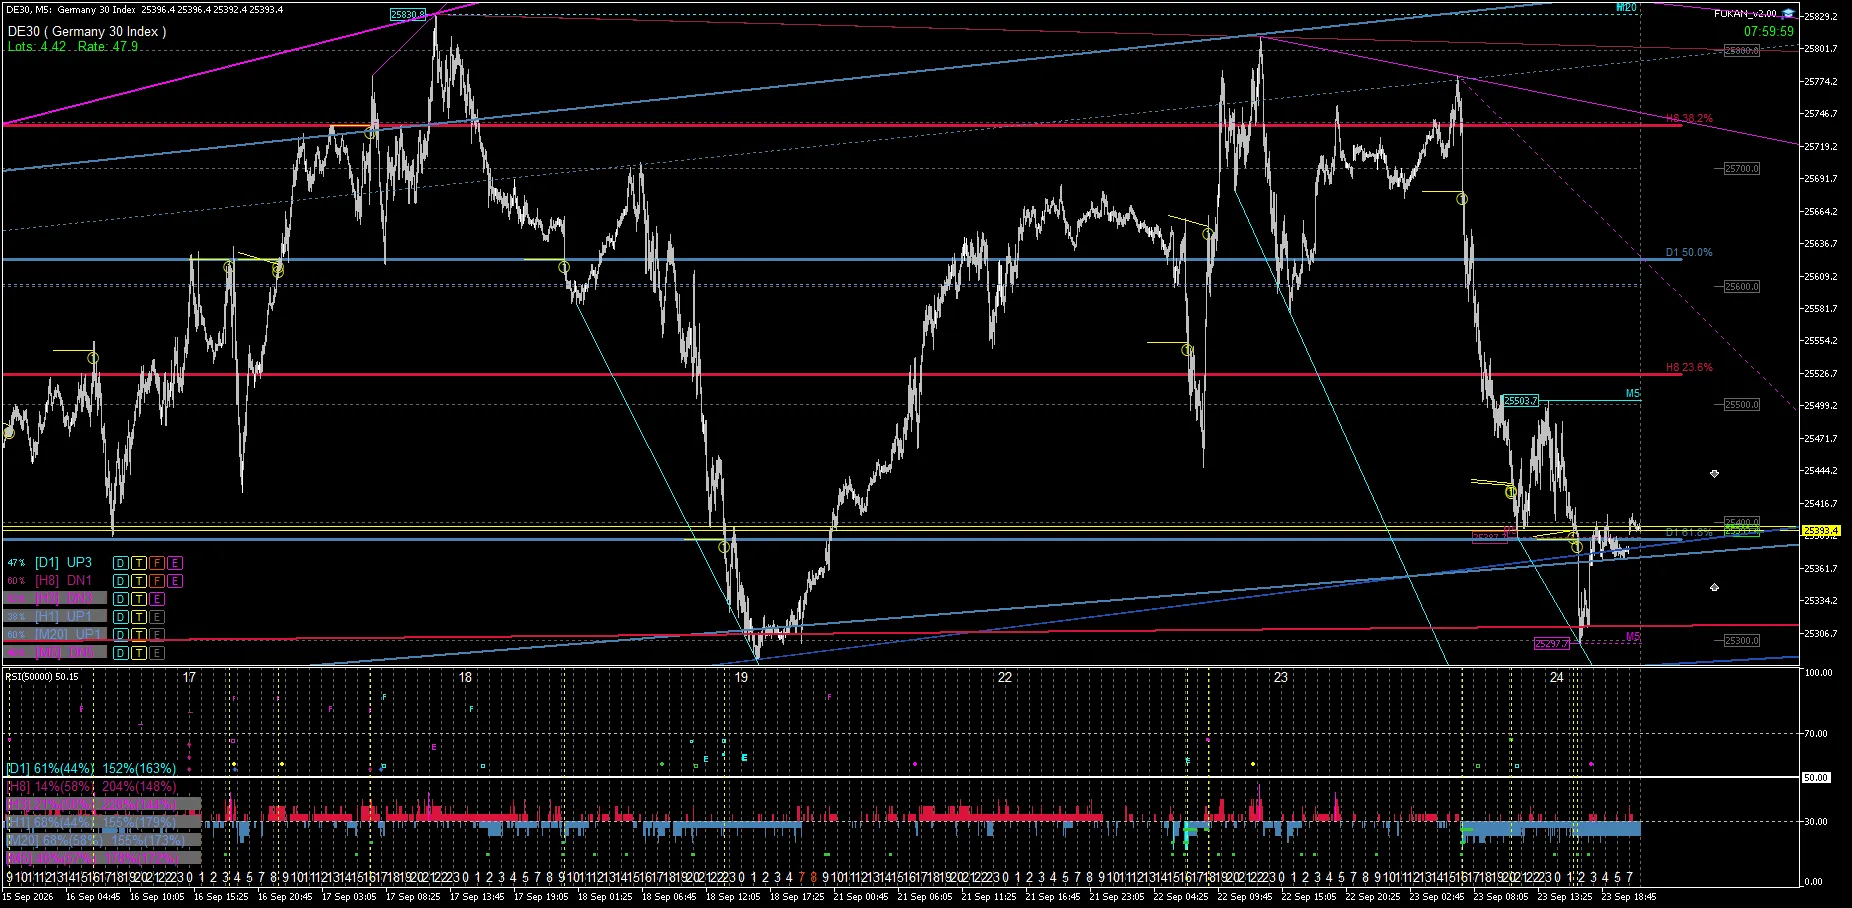Select the [H1] UP1 timeframe label
Image resolution: width=1852 pixels, height=908 pixels.
click(x=64, y=617)
